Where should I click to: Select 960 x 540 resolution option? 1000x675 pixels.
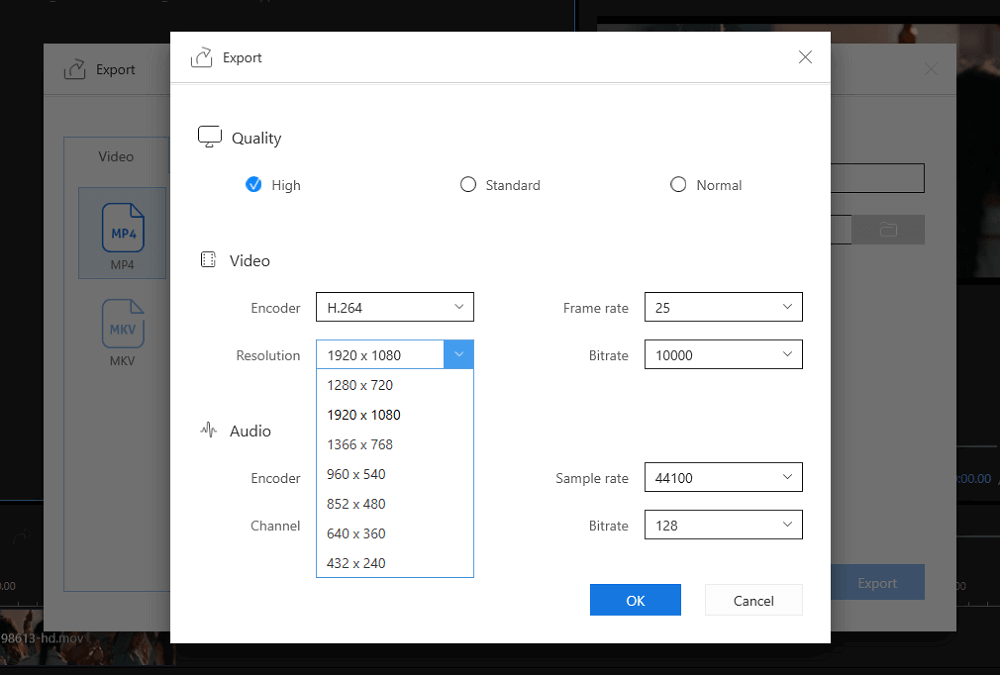[356, 474]
